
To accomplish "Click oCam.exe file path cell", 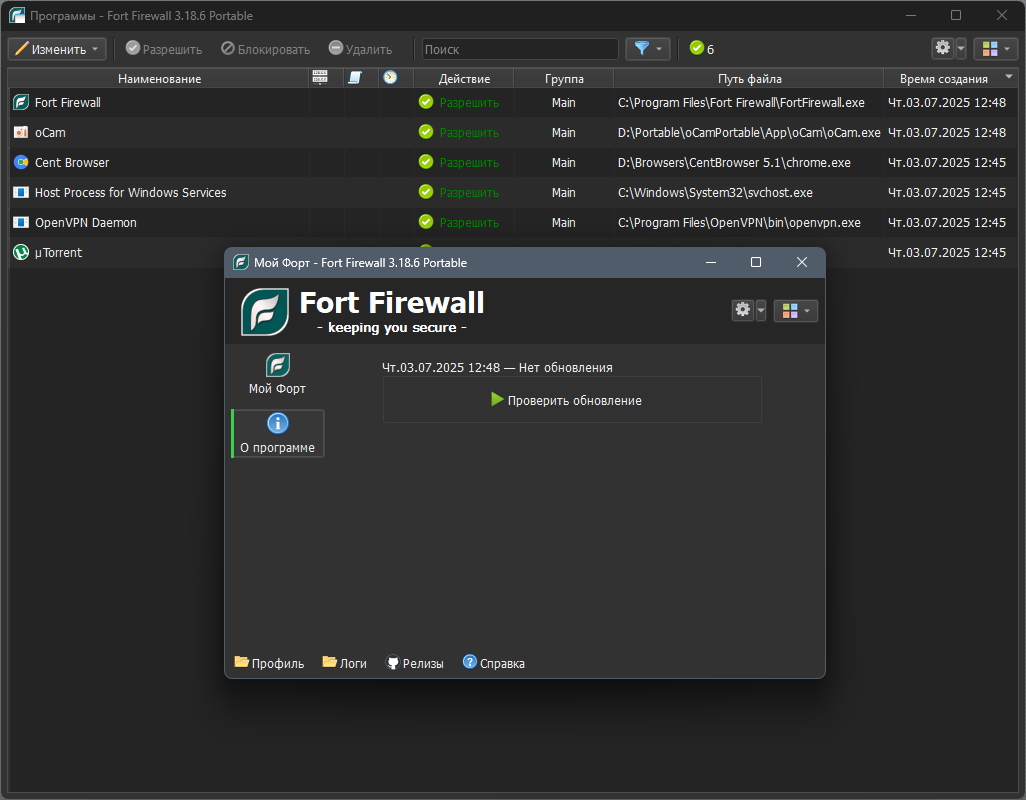I will click(749, 133).
